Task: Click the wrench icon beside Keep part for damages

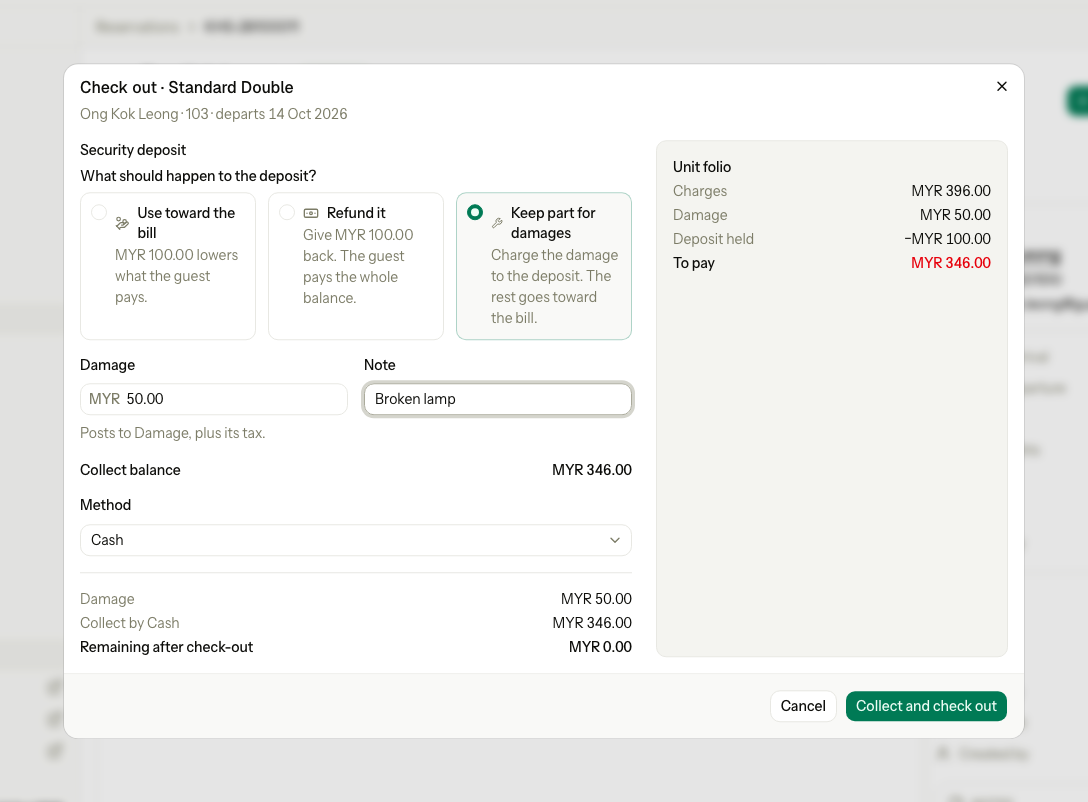Action: point(498,223)
